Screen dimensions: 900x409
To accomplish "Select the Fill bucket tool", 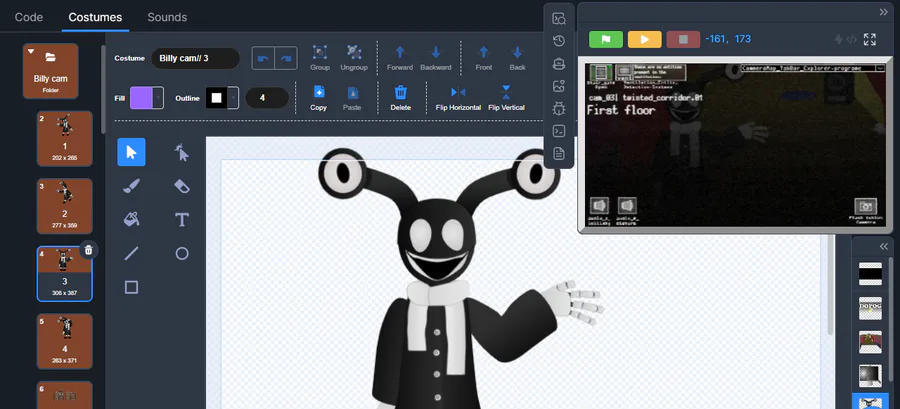I will (x=131, y=219).
